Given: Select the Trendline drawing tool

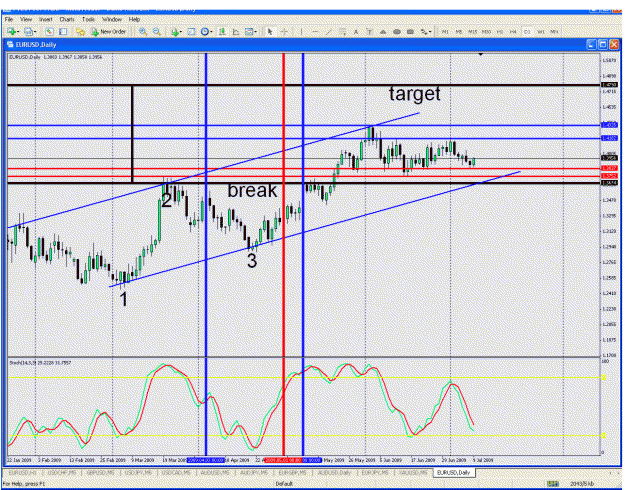Looking at the screenshot, I should (328, 31).
